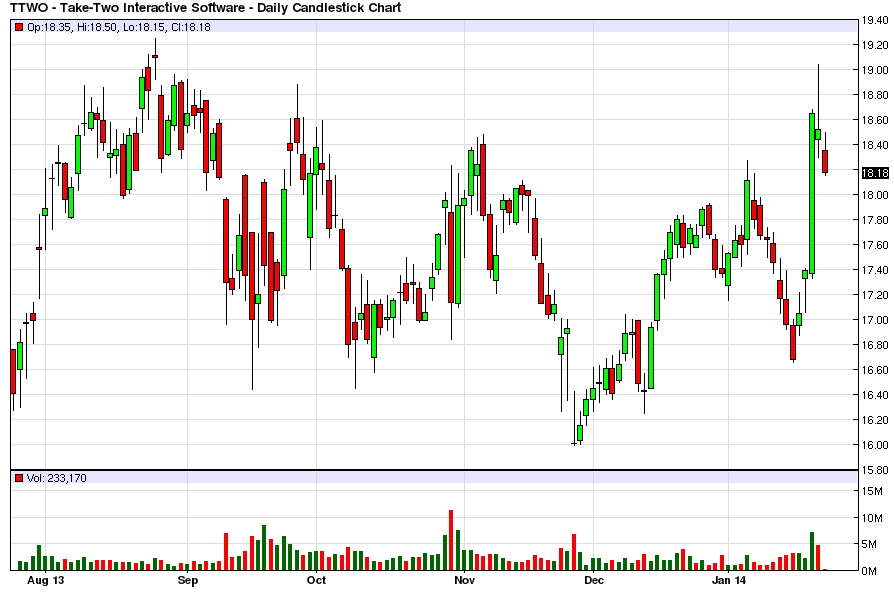Click the 'Vol: 233,170' volume readout
Viewport: 894px width, 592px height.
56,478
